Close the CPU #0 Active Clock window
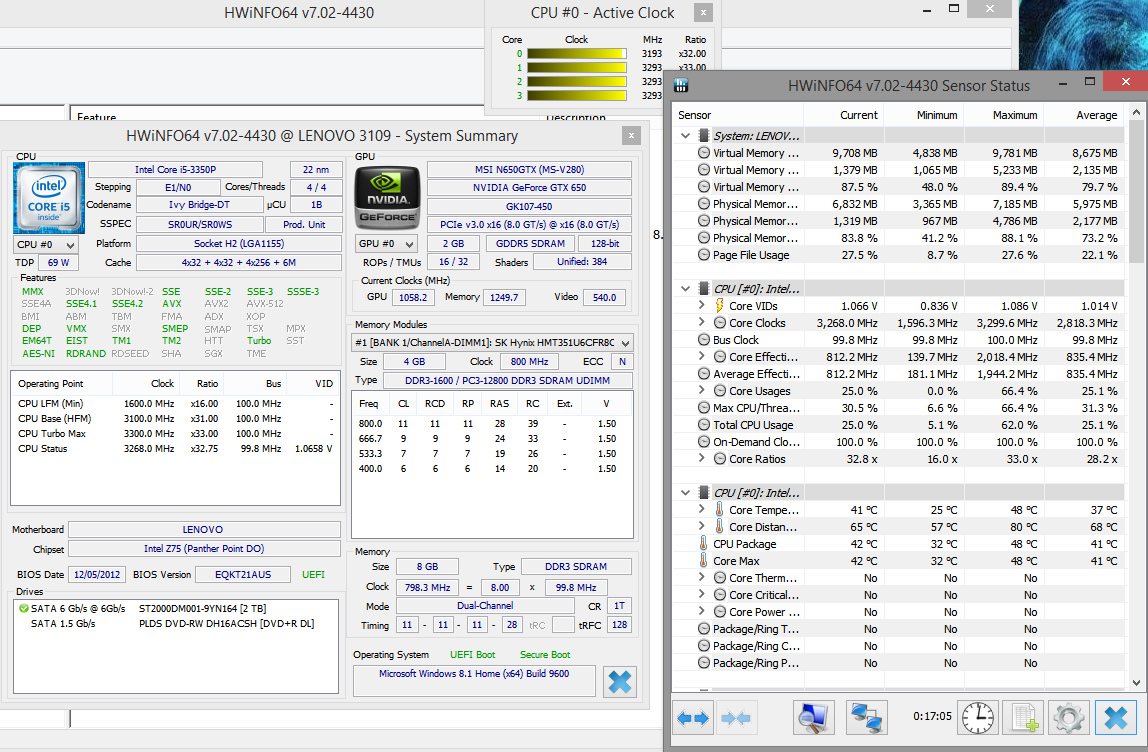This screenshot has width=1148, height=752. click(703, 12)
